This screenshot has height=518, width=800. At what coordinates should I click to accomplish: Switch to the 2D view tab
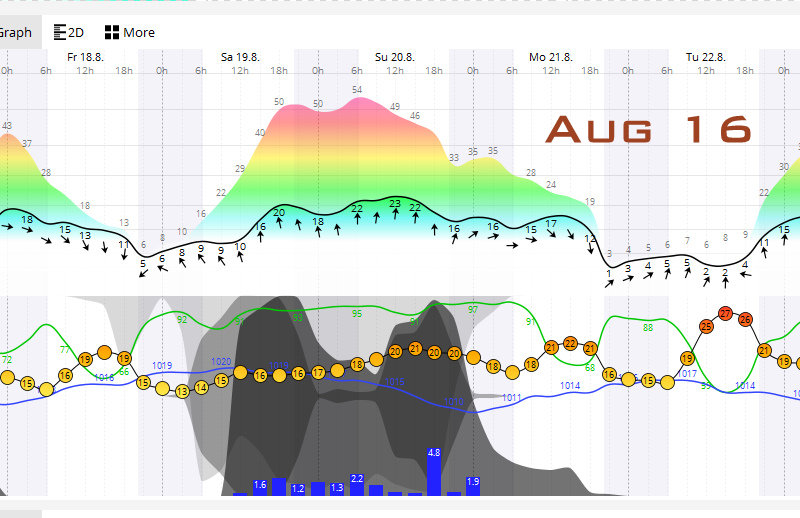click(69, 32)
